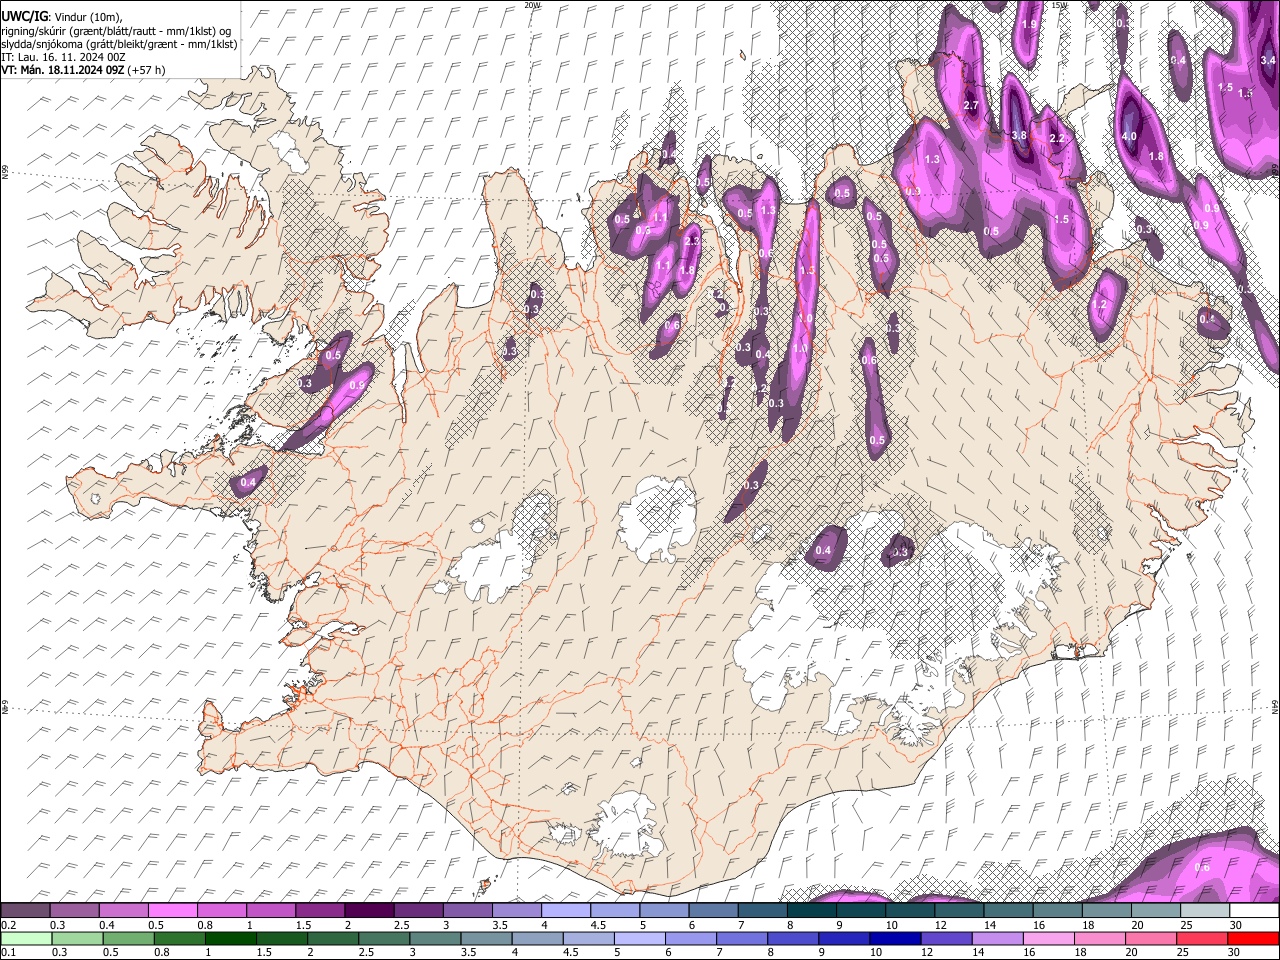The width and height of the screenshot is (1280, 960).
Task: Click the "0.1" label on the rain scale
Action: coord(8,952)
